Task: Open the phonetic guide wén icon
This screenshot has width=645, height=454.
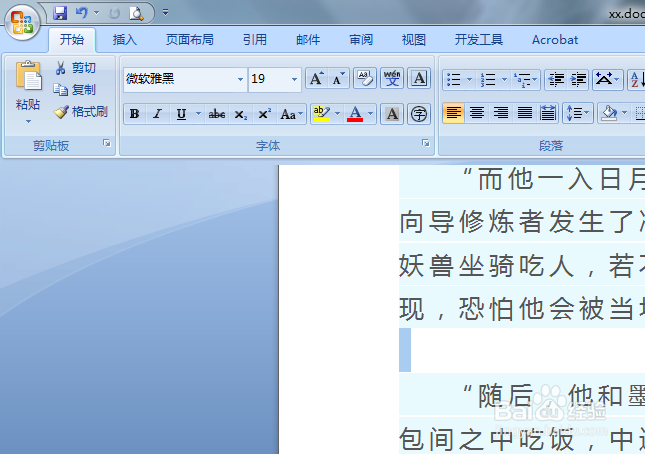Action: click(x=392, y=78)
